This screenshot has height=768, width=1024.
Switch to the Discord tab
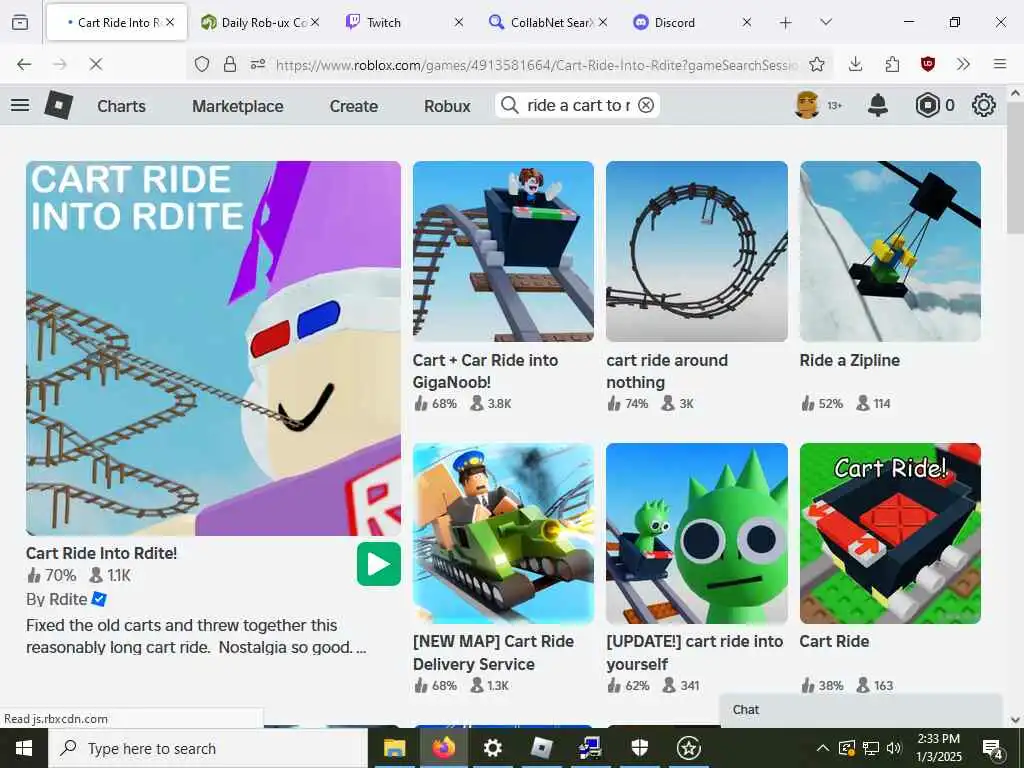(x=691, y=22)
